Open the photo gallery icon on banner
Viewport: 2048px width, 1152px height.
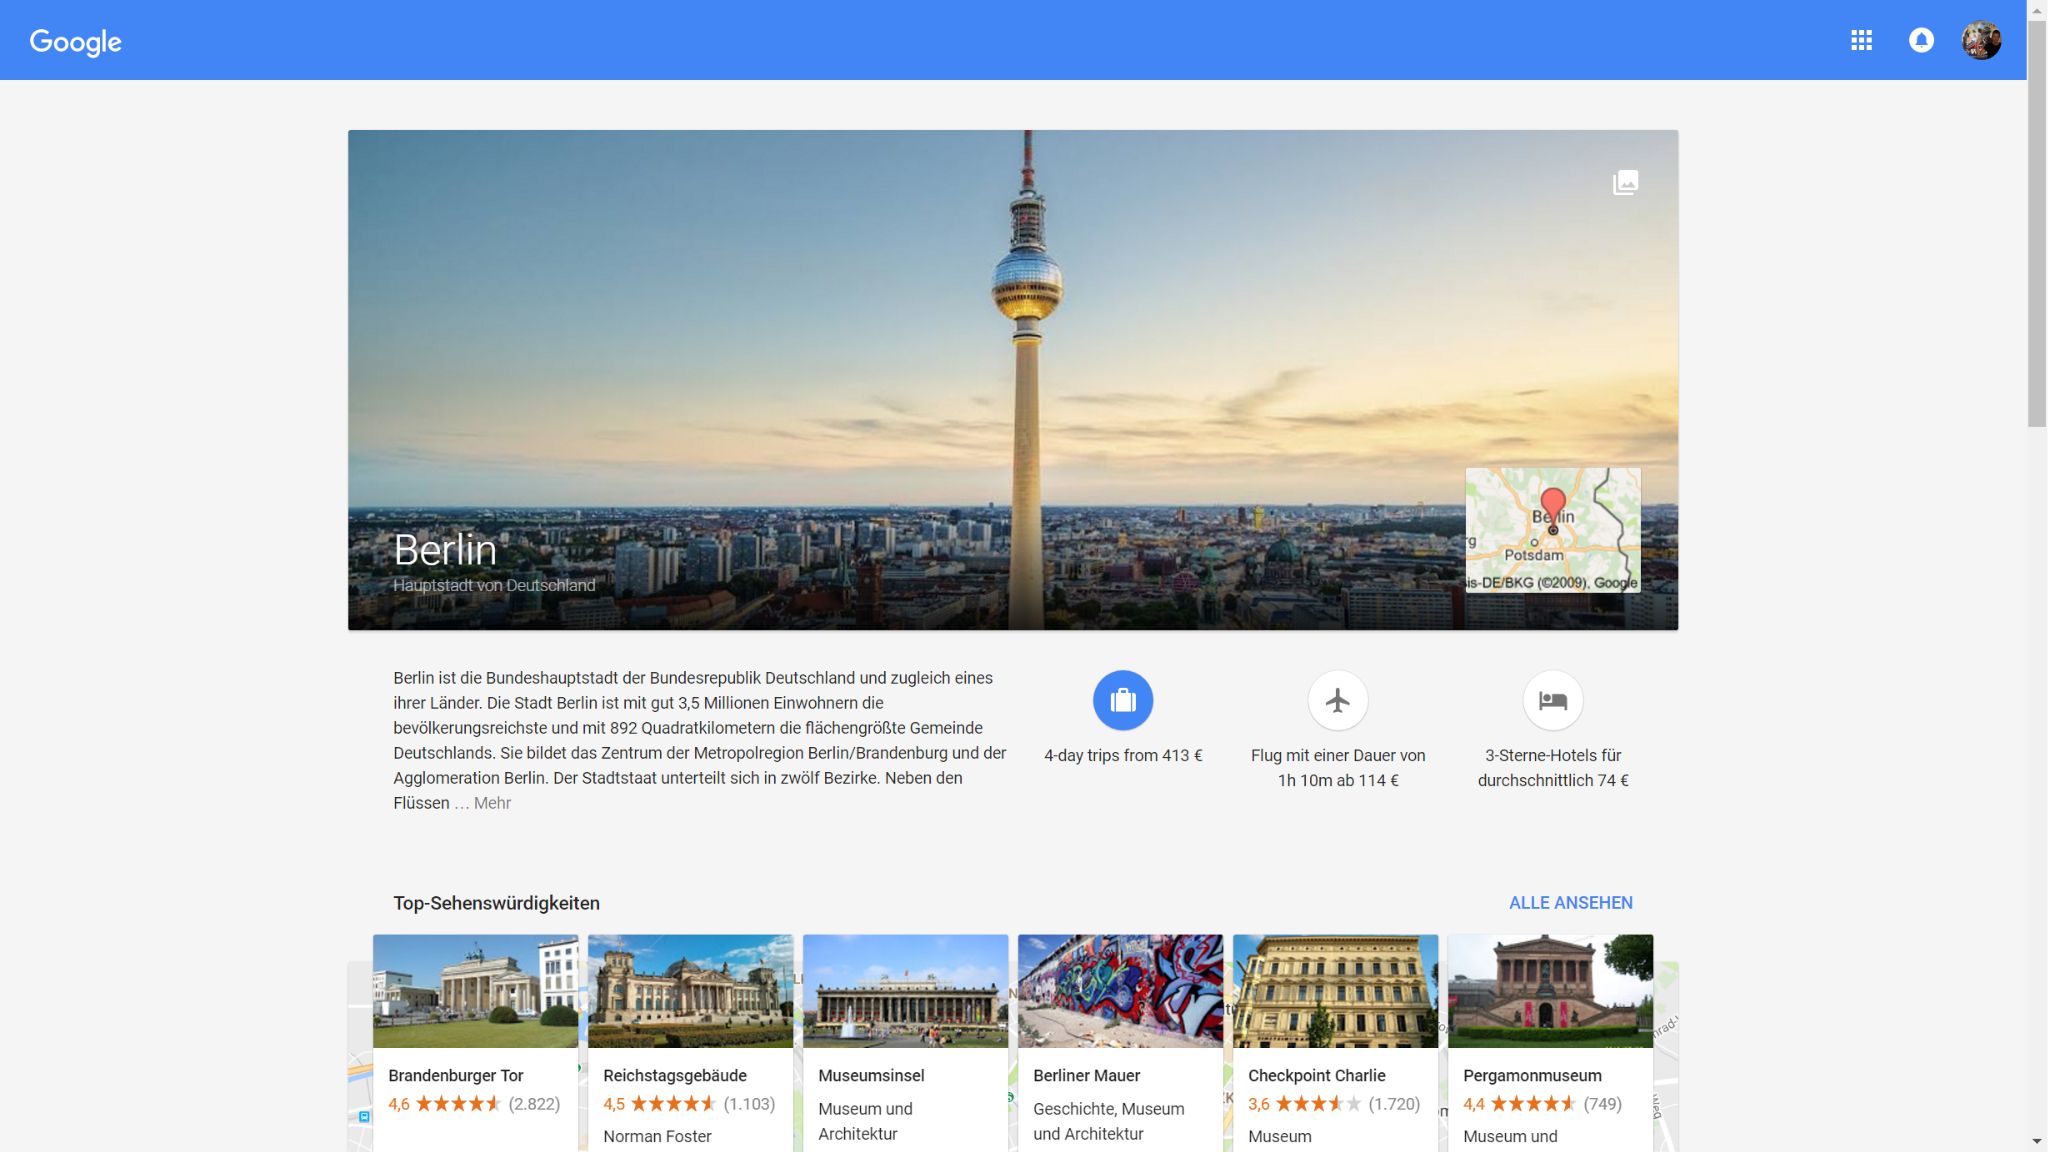point(1625,183)
